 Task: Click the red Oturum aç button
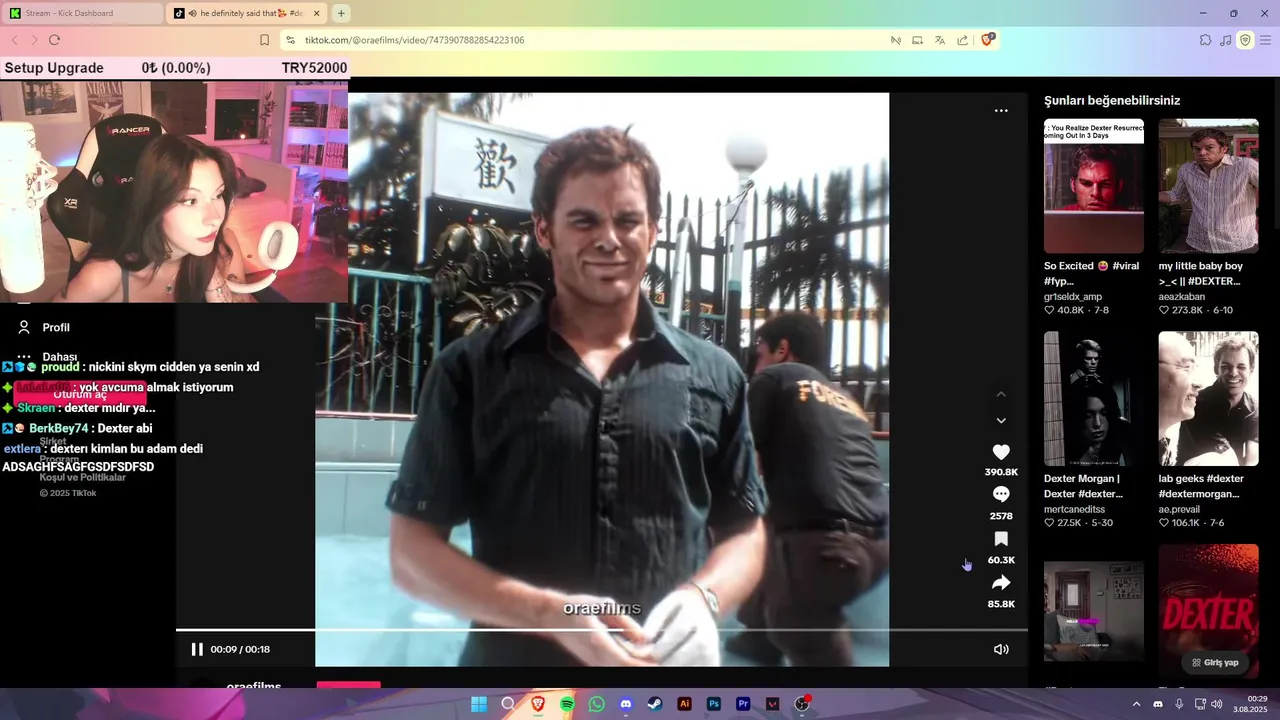click(x=79, y=394)
